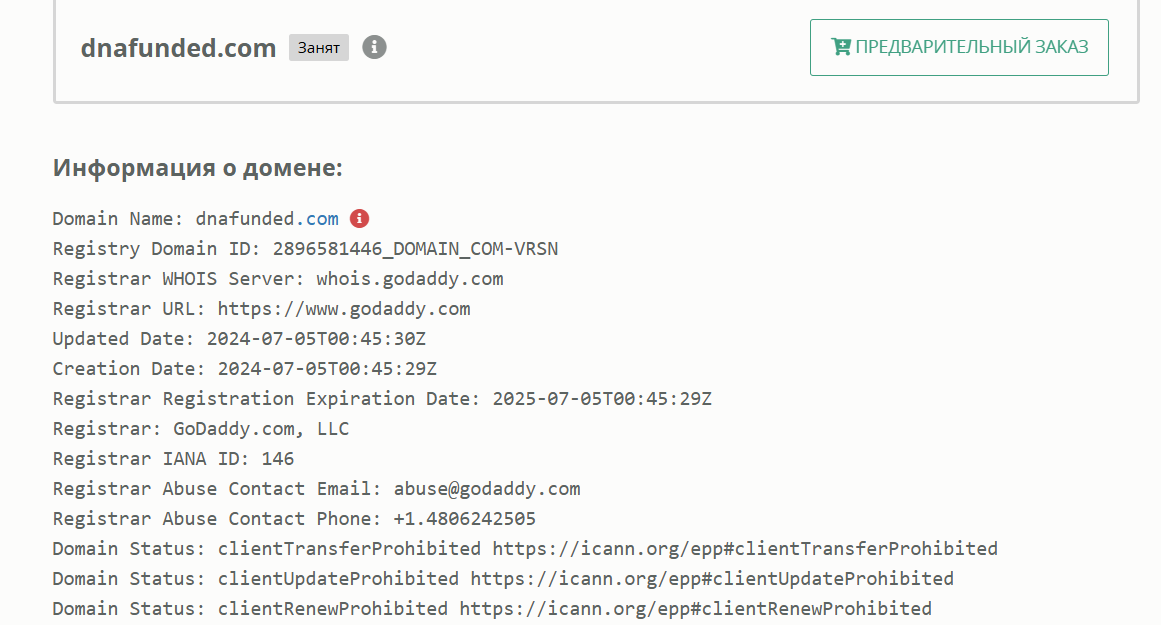The height and width of the screenshot is (625, 1161).
Task: Click the Занят status badge
Action: 318,47
